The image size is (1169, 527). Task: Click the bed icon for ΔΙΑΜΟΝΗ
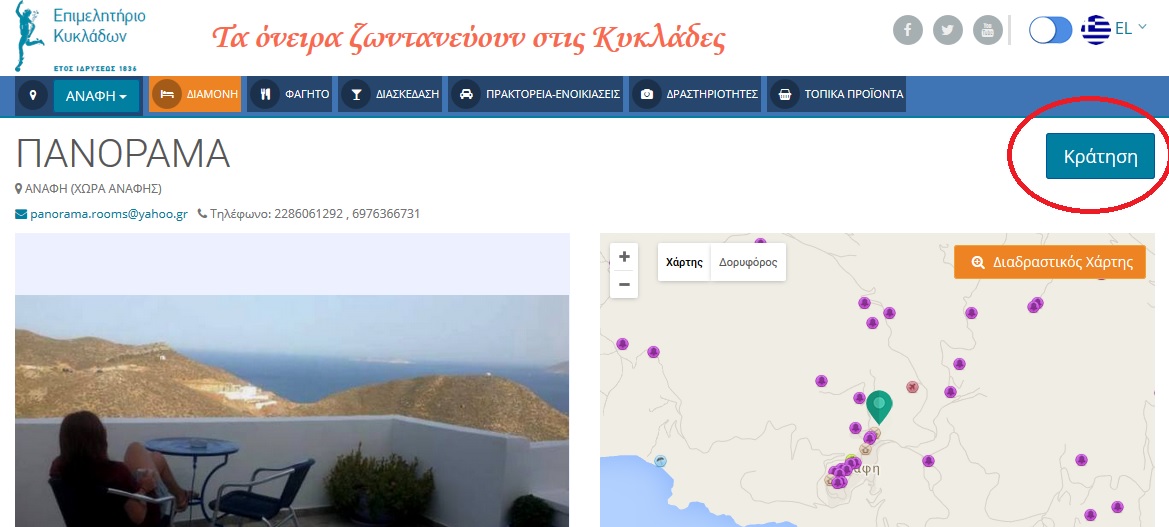[x=167, y=95]
